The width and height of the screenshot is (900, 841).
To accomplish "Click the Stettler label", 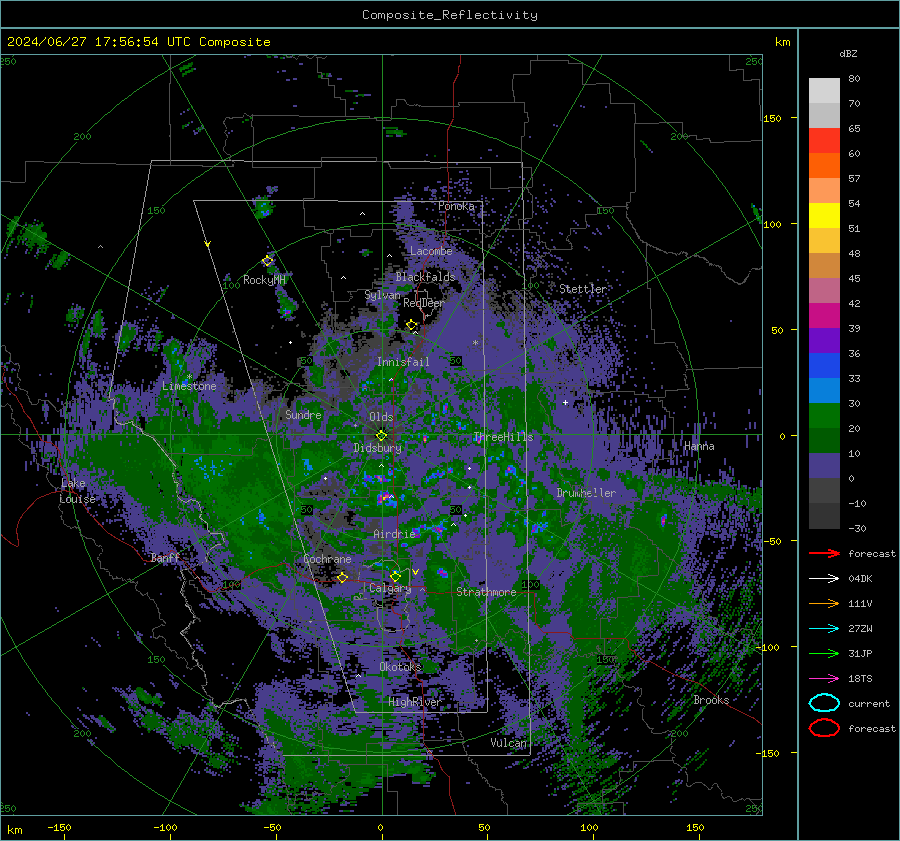I will (x=583, y=289).
